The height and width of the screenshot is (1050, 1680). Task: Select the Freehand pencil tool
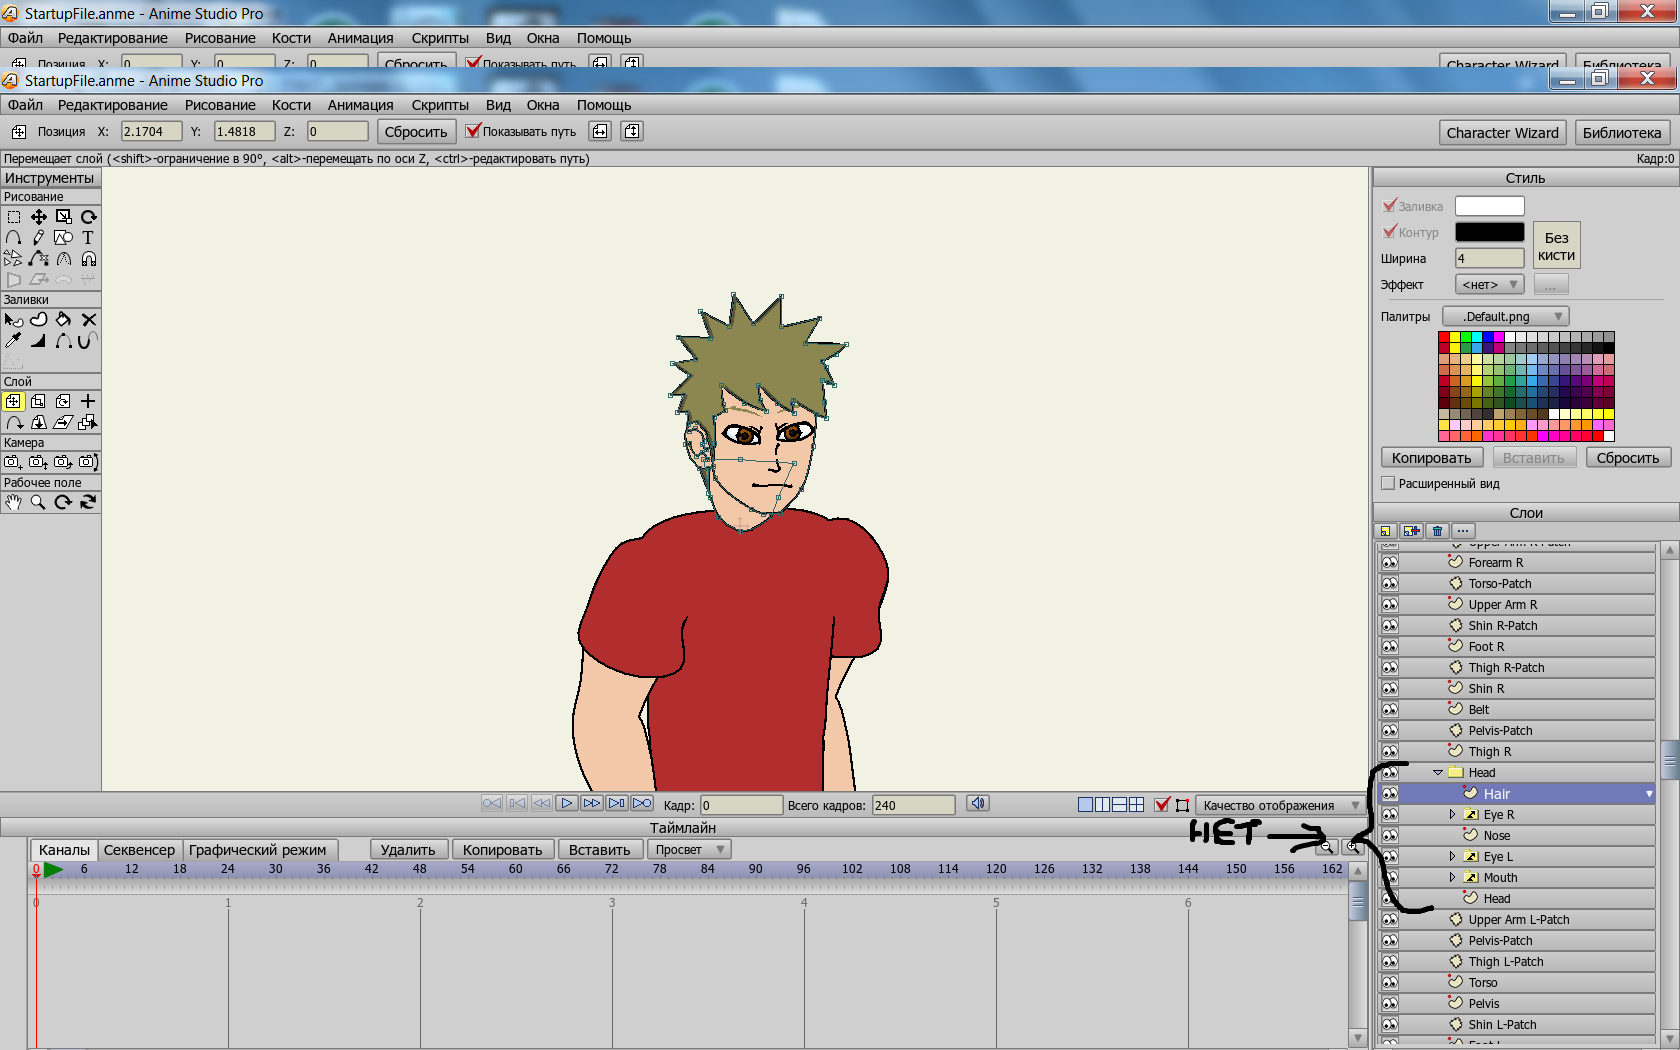(38, 238)
